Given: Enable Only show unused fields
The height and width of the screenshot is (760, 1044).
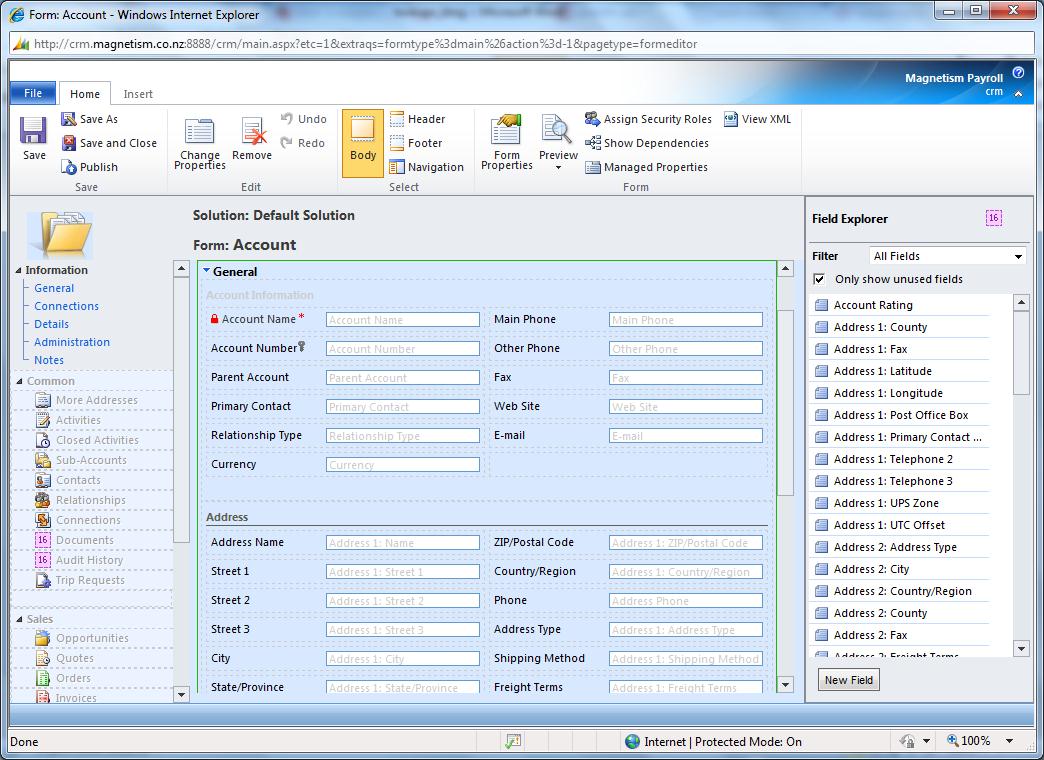Looking at the screenshot, I should tap(821, 280).
